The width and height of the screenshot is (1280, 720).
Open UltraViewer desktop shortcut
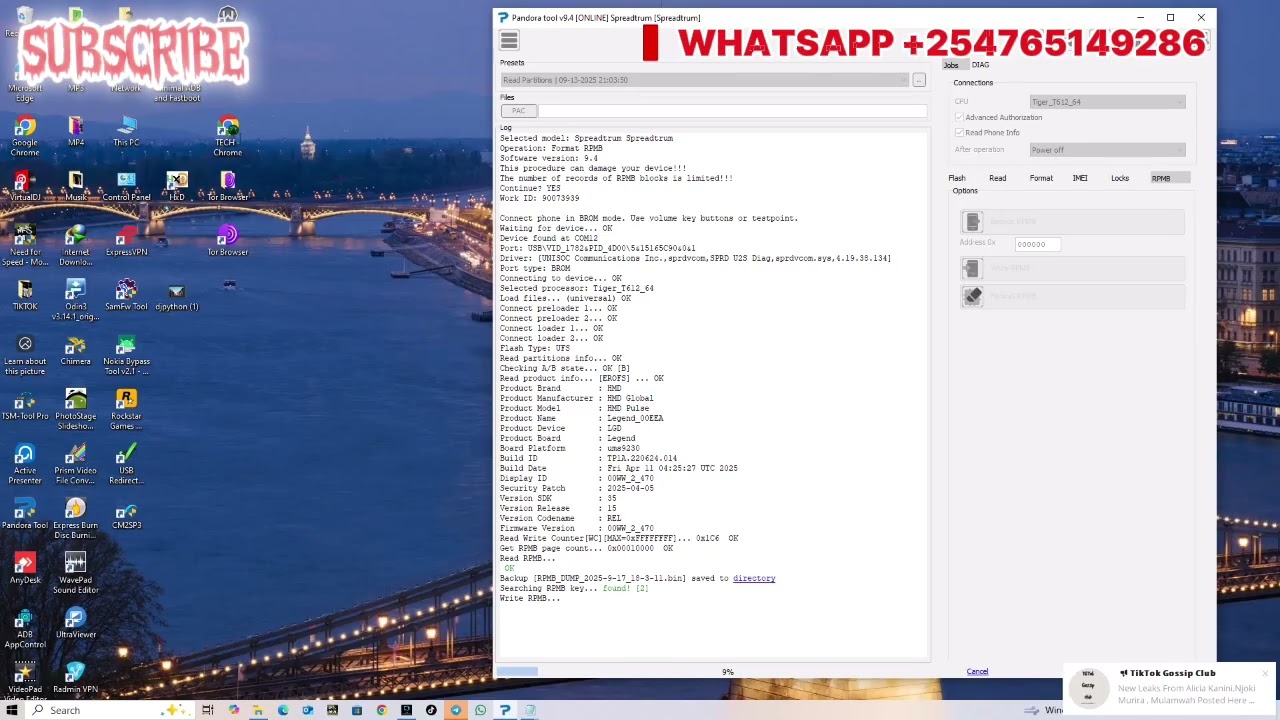(75, 624)
